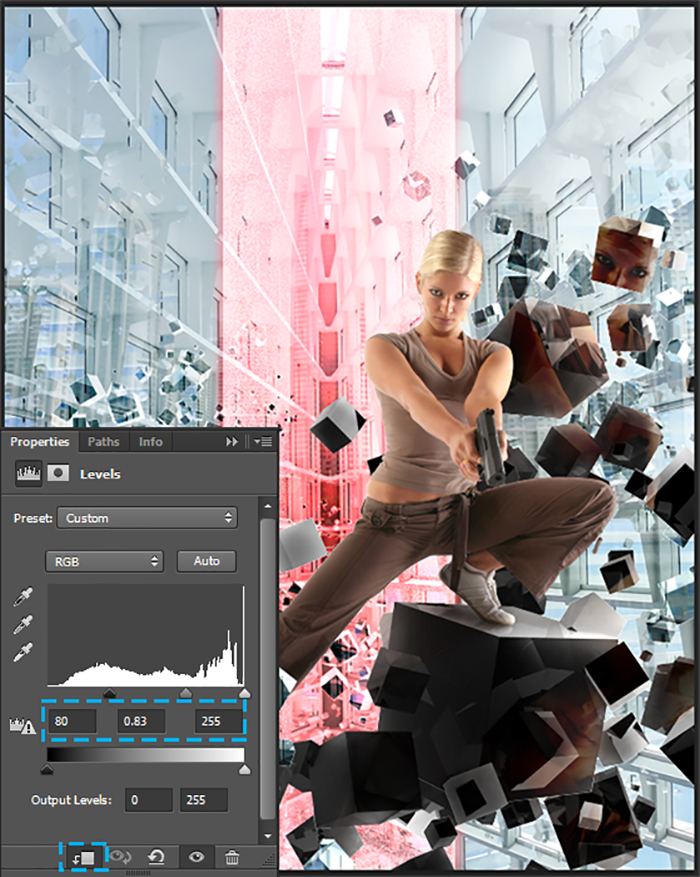Click the Auto levels button
Screen dimensions: 700x877
(x=206, y=561)
